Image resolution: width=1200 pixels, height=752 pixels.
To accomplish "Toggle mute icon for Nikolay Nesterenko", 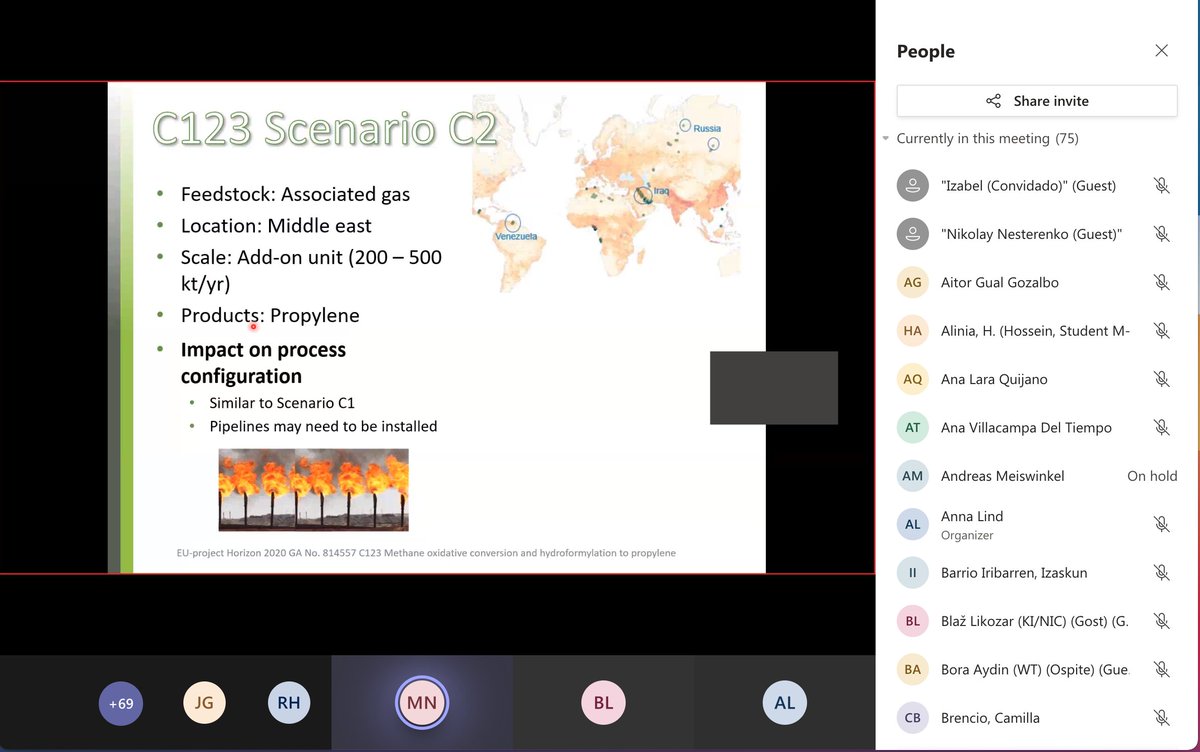I will pyautogui.click(x=1161, y=234).
